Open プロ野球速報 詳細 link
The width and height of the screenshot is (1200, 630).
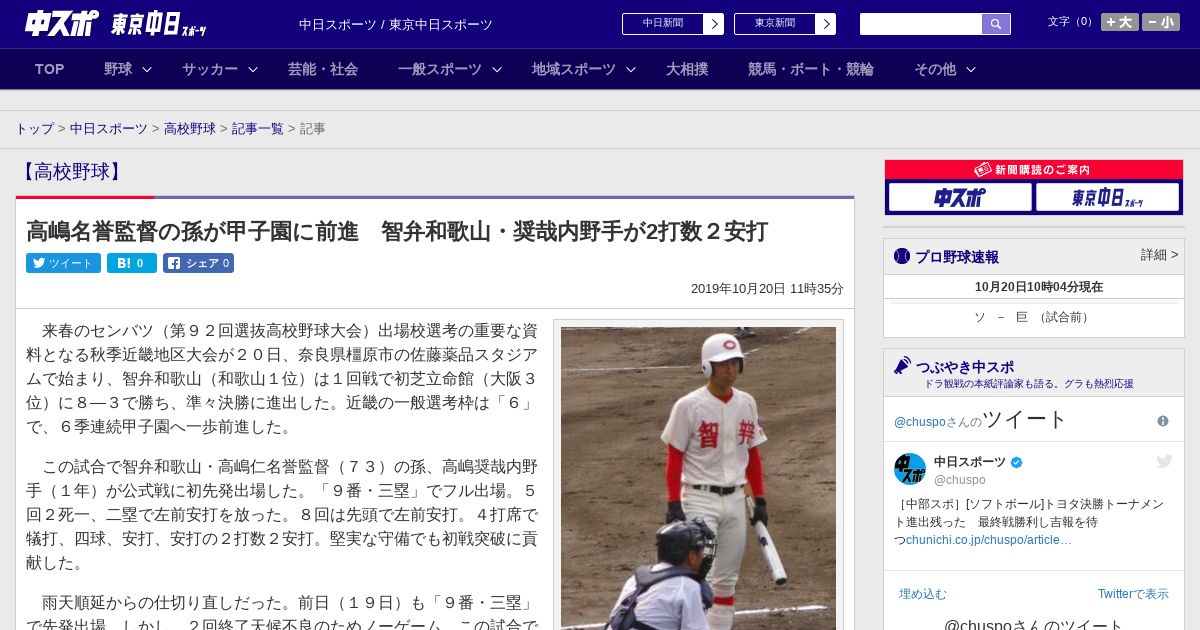[1159, 255]
